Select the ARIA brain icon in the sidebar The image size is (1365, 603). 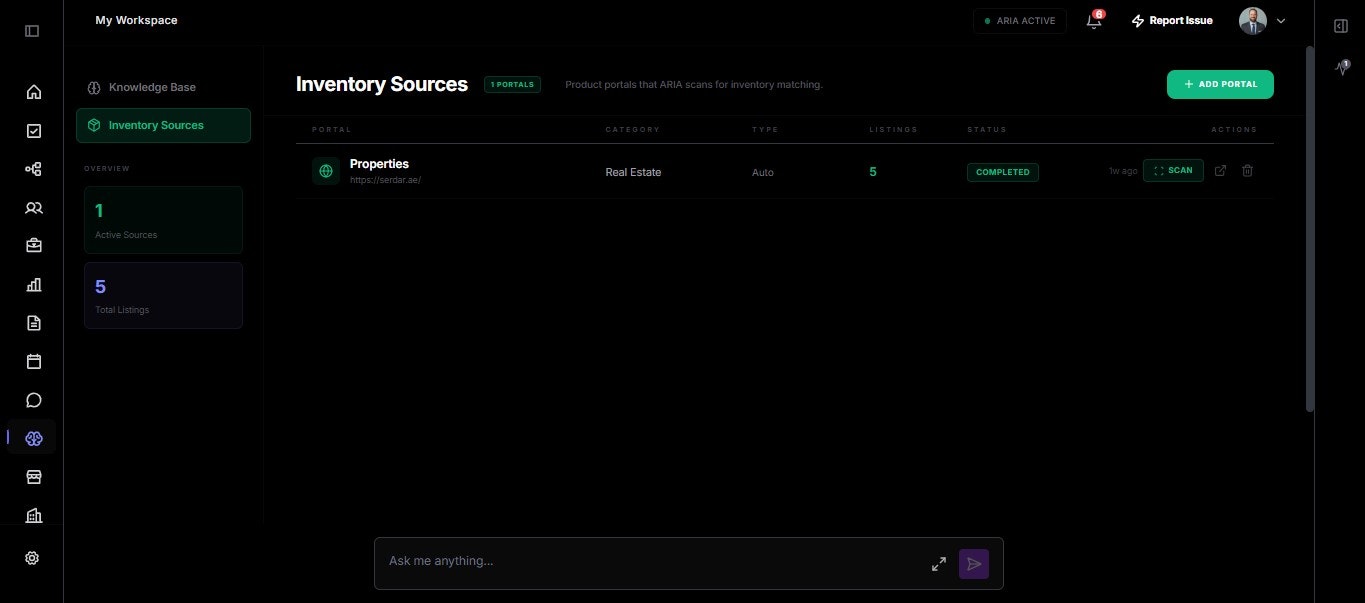point(33,438)
